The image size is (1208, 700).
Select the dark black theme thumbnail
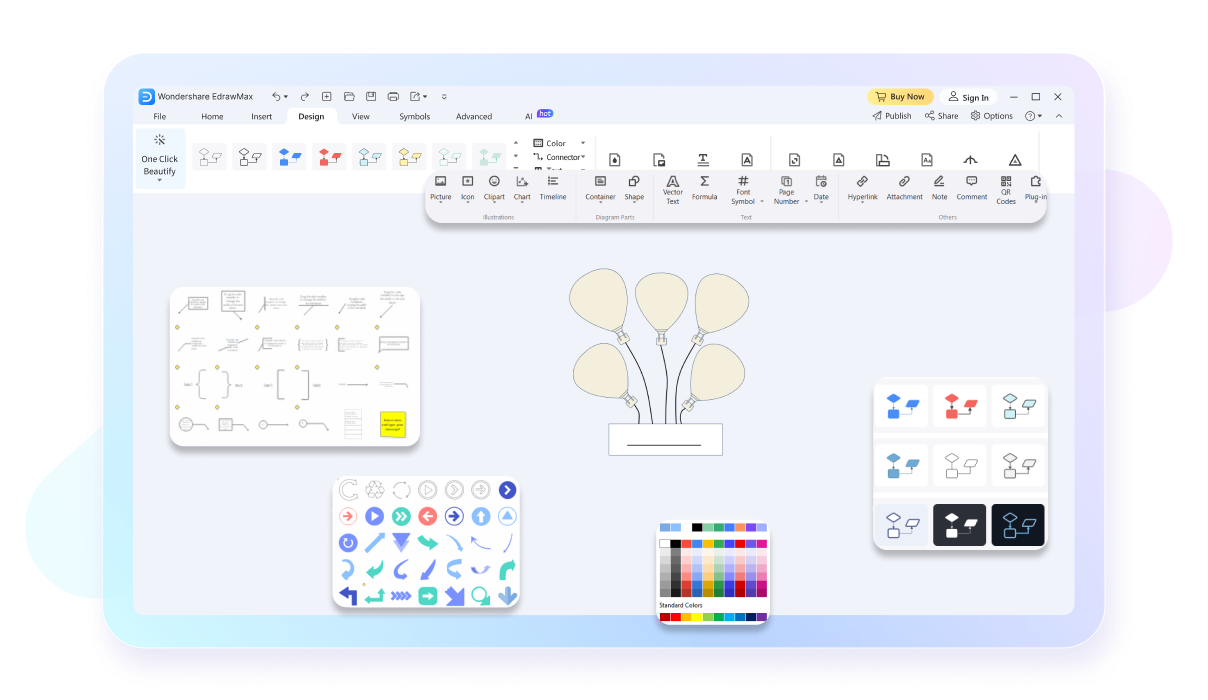click(960, 524)
